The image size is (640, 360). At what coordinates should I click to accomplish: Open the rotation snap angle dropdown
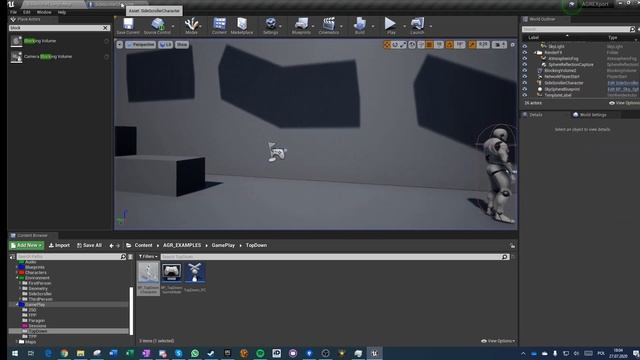(x=460, y=44)
